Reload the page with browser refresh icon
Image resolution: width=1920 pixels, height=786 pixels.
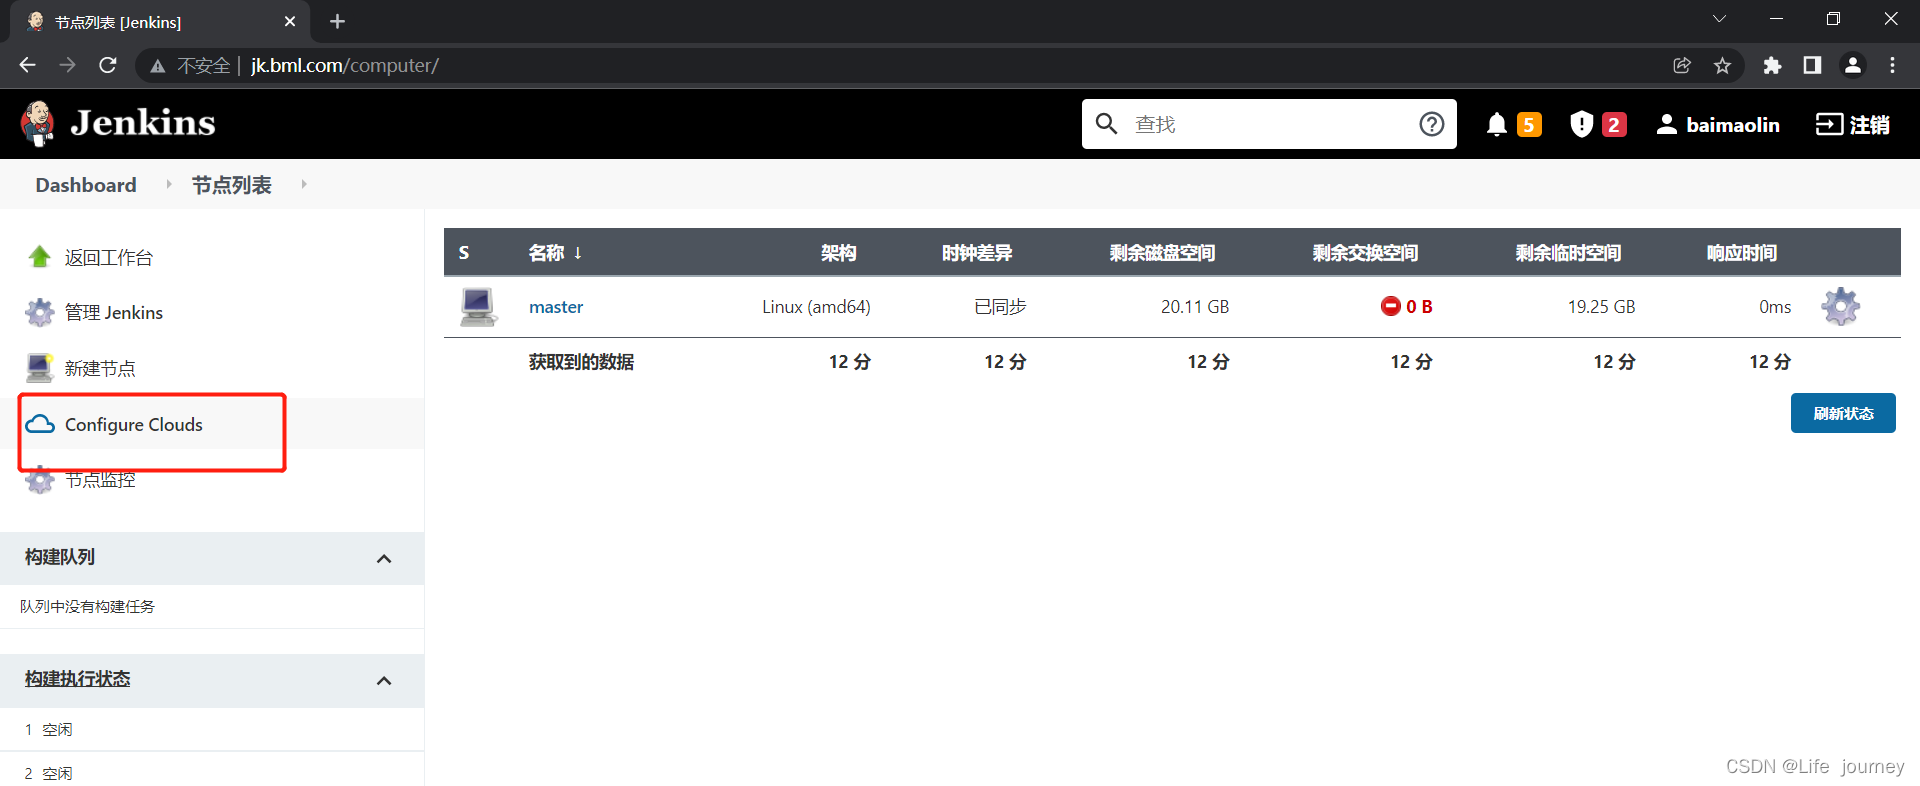tap(108, 65)
